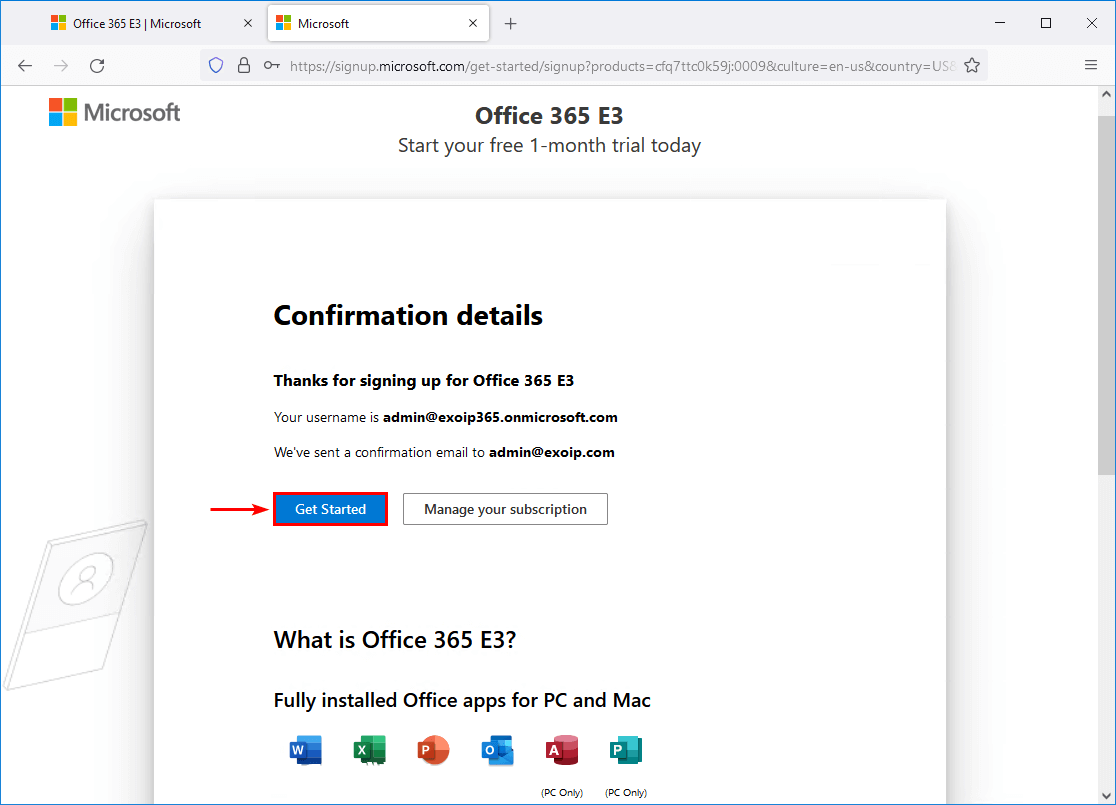Click the signup URL in address bar

click(623, 66)
